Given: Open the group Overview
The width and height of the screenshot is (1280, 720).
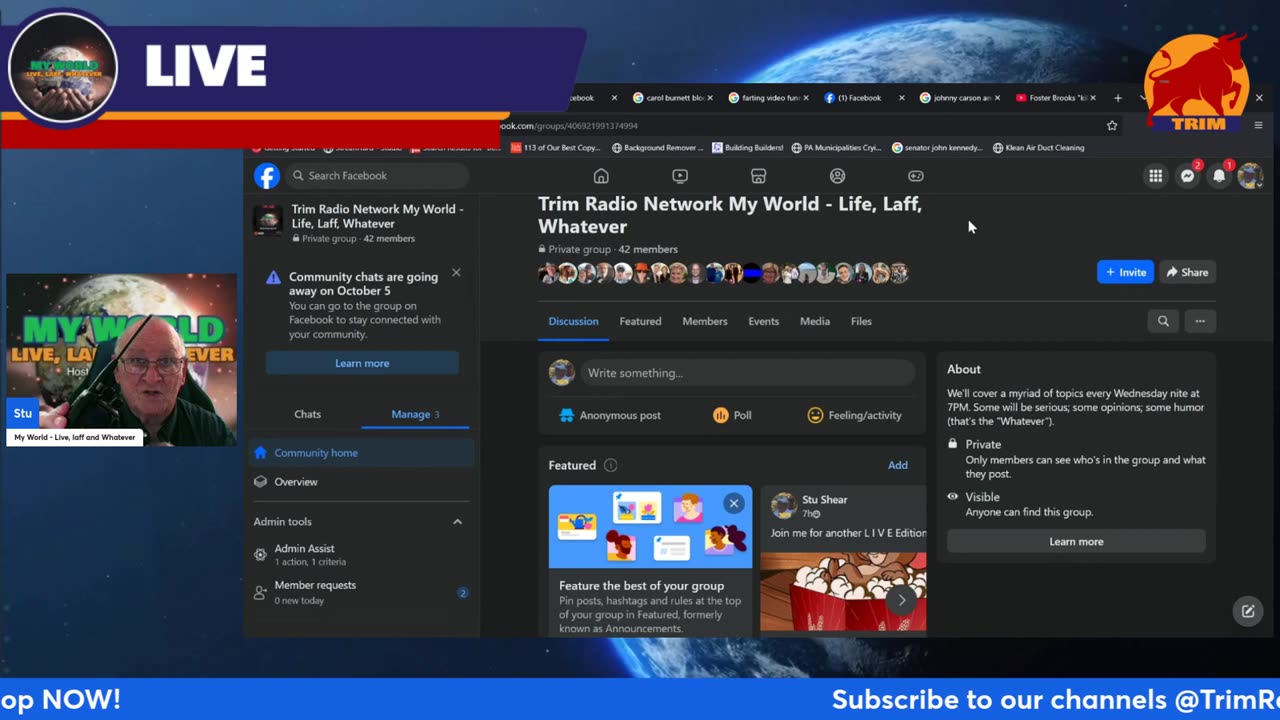Looking at the screenshot, I should point(362,482).
